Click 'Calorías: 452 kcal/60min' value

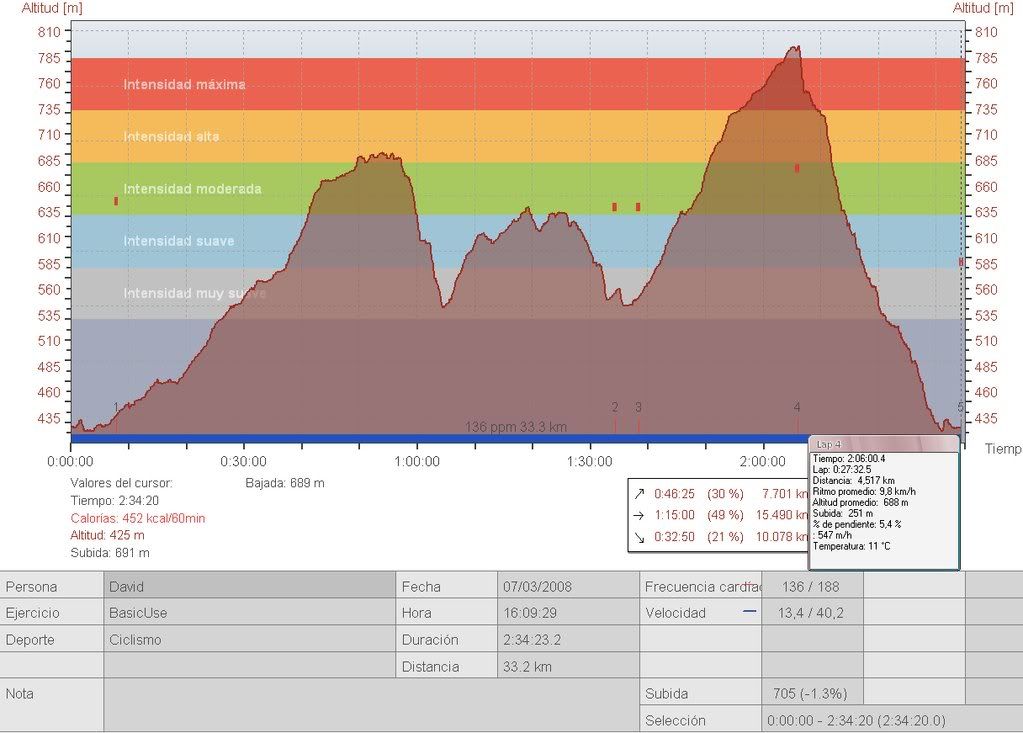pyautogui.click(x=138, y=518)
